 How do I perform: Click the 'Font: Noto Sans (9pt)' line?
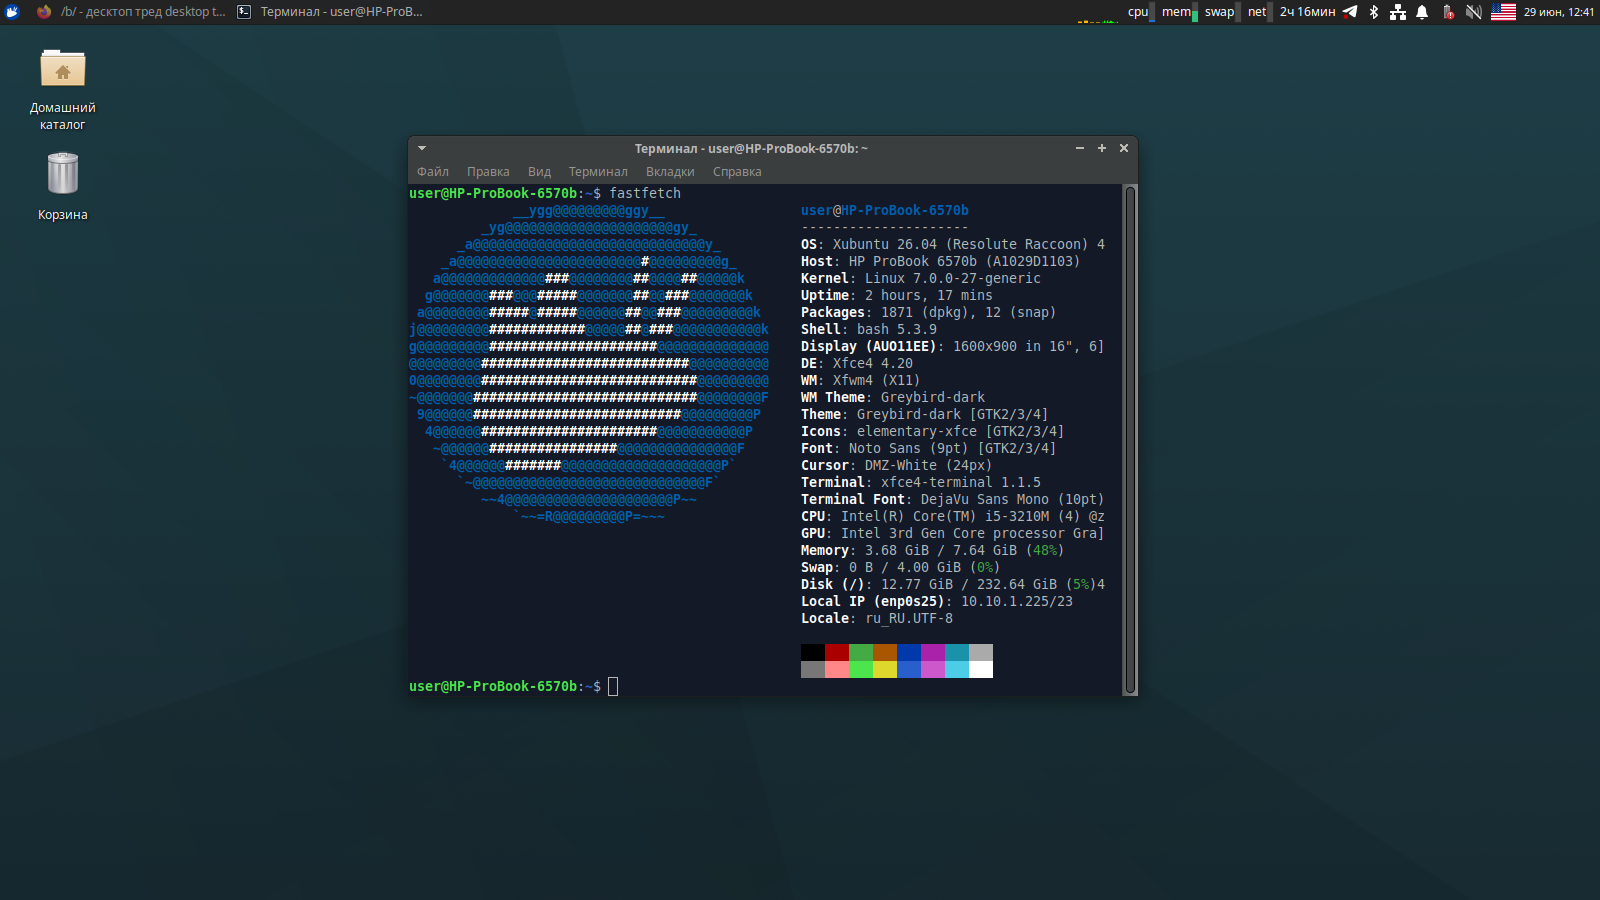tap(929, 449)
